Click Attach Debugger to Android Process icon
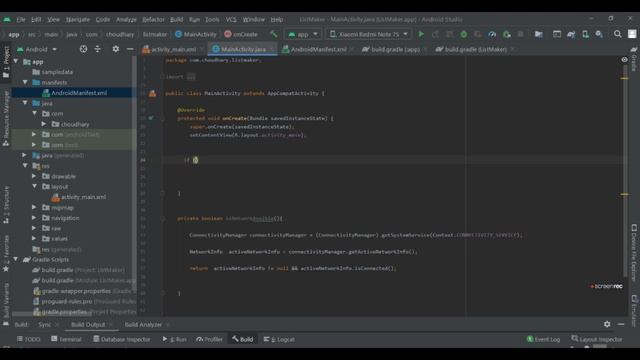Viewport: 640px width, 360px height. click(507, 34)
